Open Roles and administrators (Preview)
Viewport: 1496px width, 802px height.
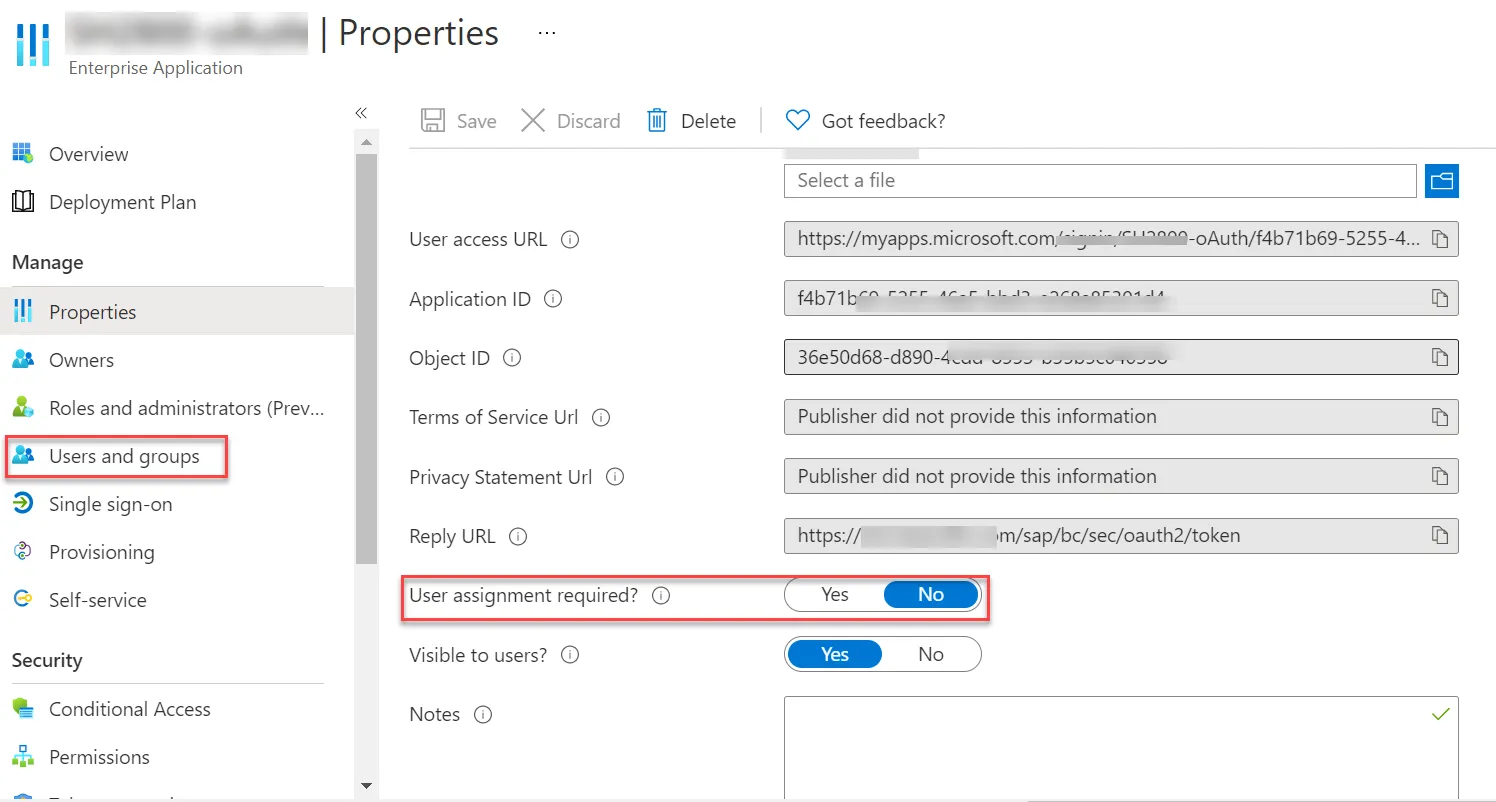pos(187,408)
